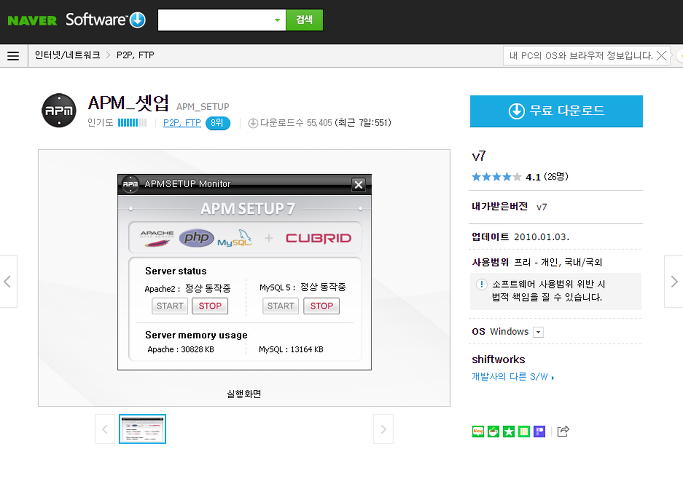Click Apache2 START button in screenshot

click(x=170, y=306)
